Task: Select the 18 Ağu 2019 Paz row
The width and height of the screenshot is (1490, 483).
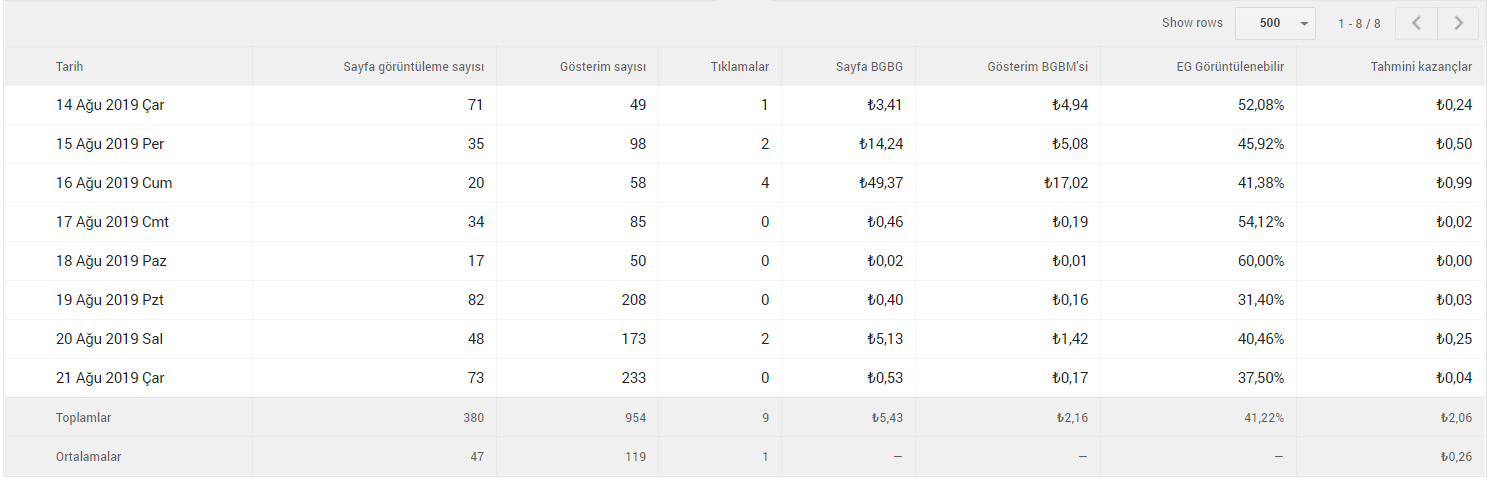Action: 745,261
